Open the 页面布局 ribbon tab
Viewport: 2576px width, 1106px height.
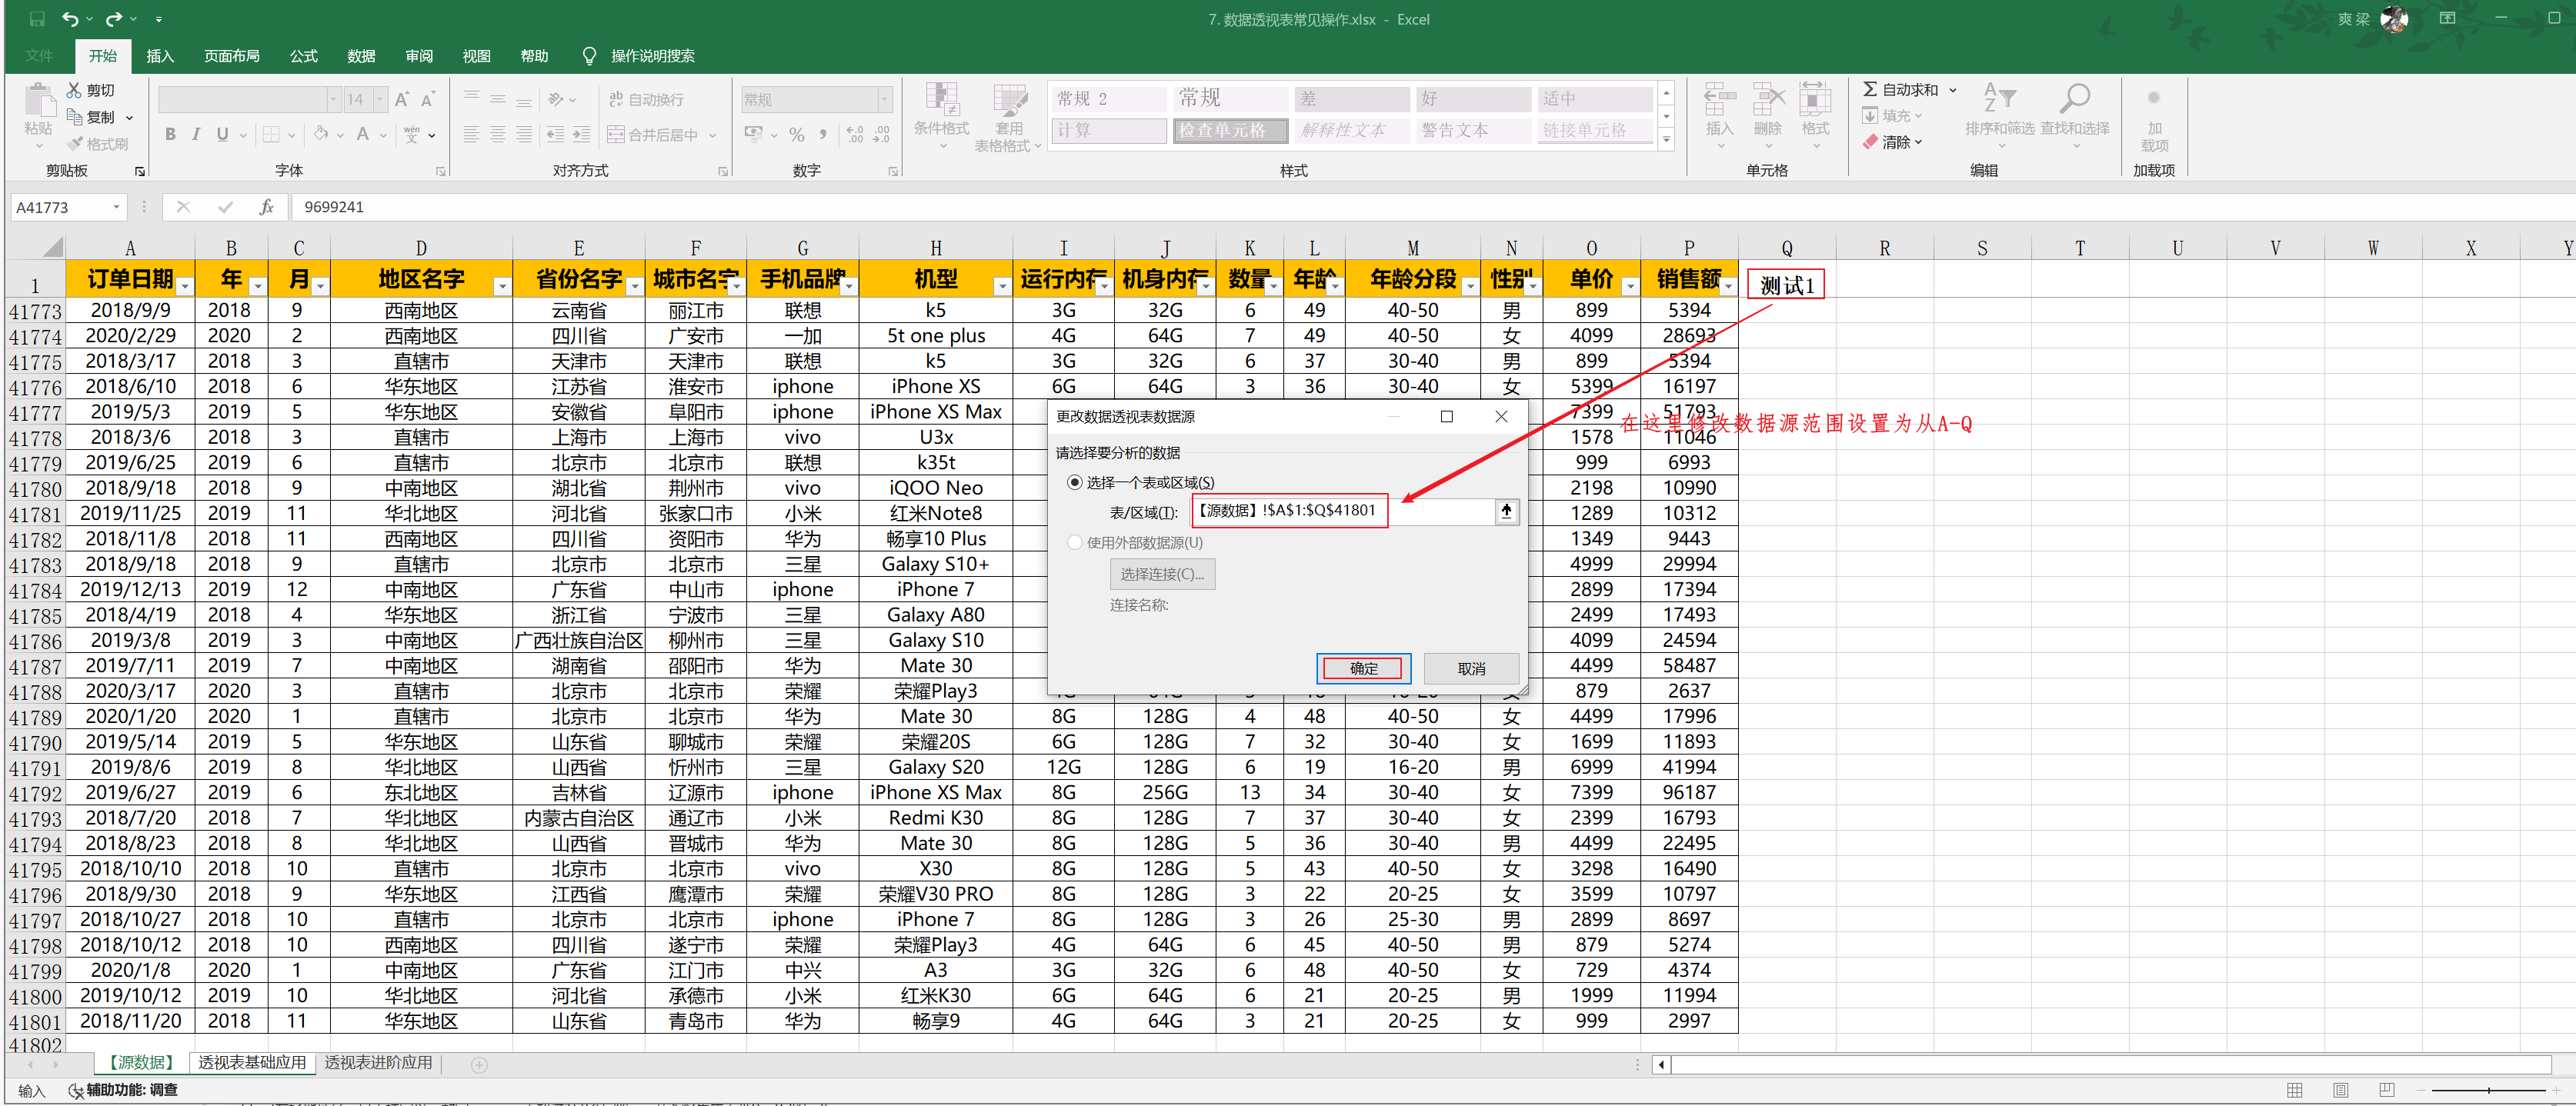pos(232,56)
